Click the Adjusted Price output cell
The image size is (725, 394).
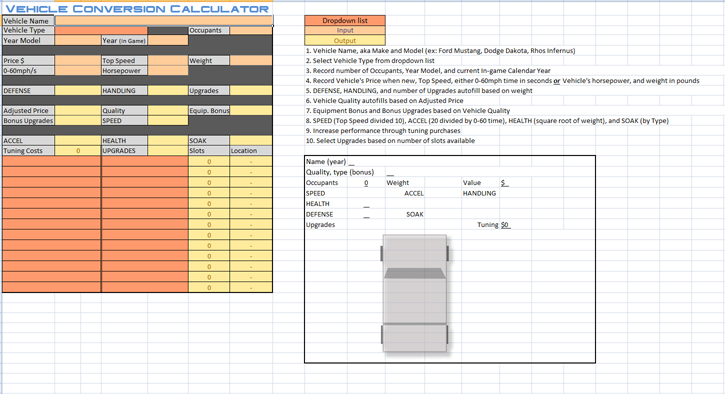coord(78,111)
